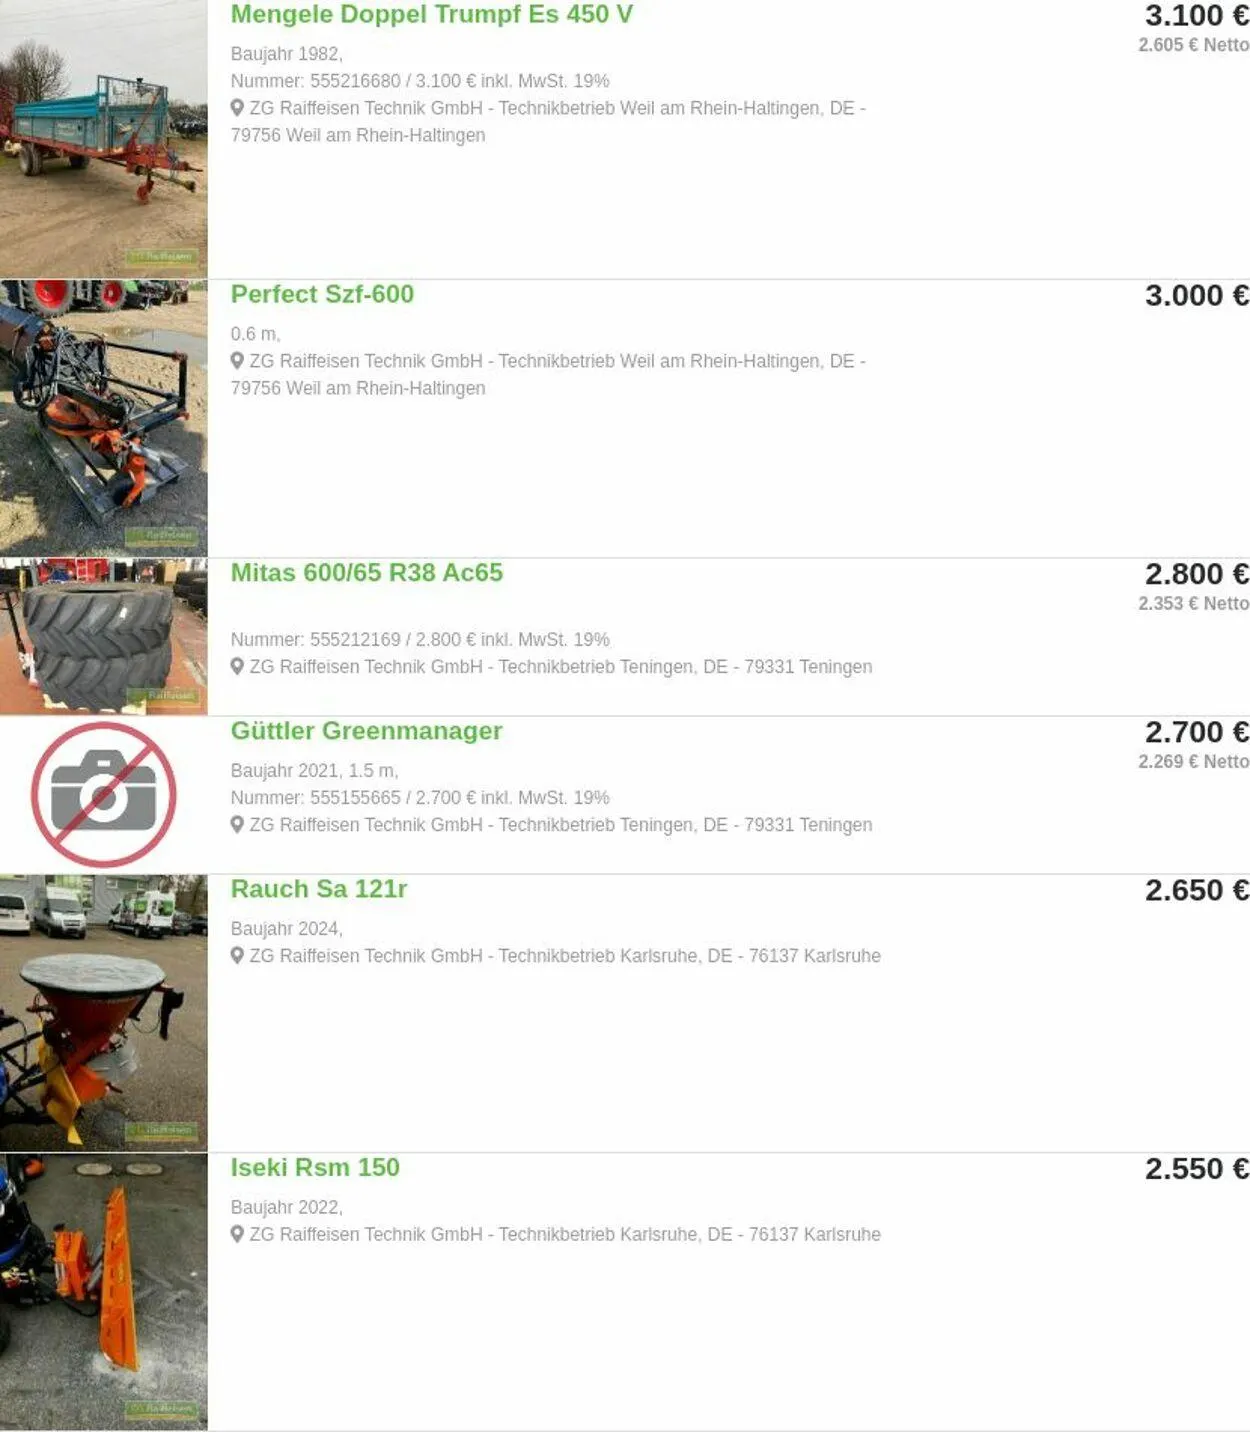Open the Güttler Greenmanager listing title
This screenshot has width=1250, height=1432.
366,731
